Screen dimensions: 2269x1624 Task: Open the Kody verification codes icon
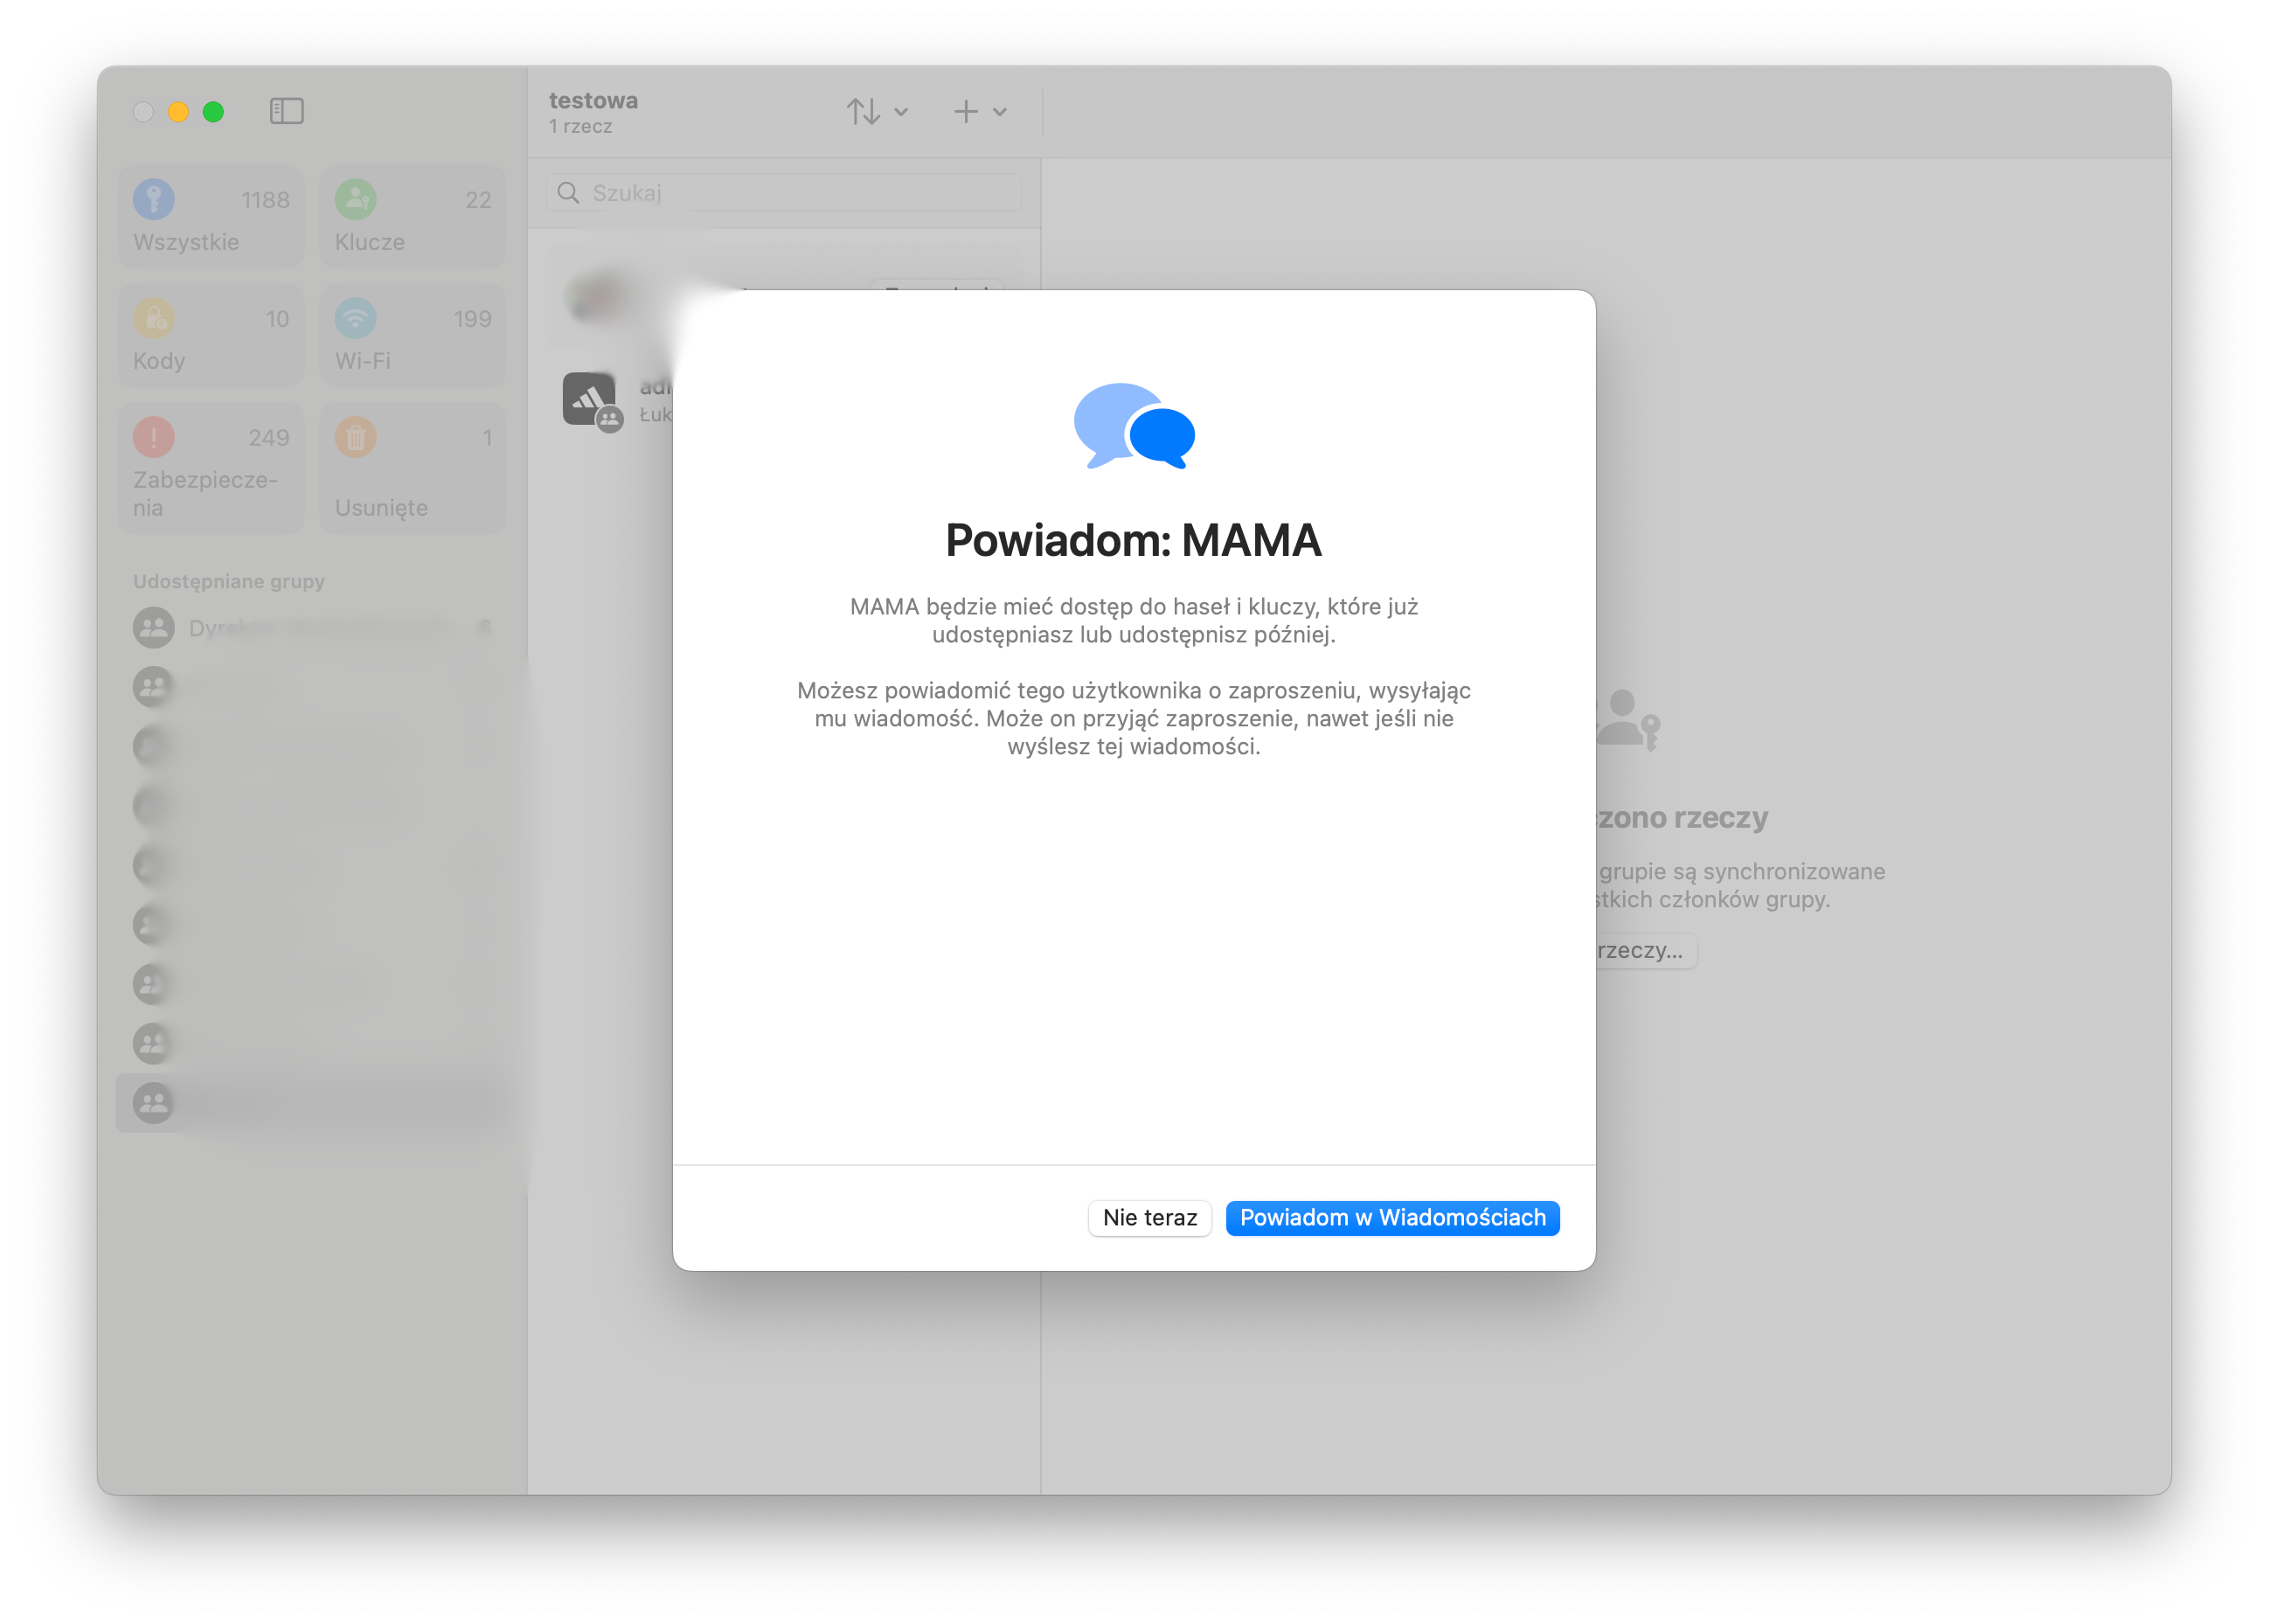tap(154, 318)
